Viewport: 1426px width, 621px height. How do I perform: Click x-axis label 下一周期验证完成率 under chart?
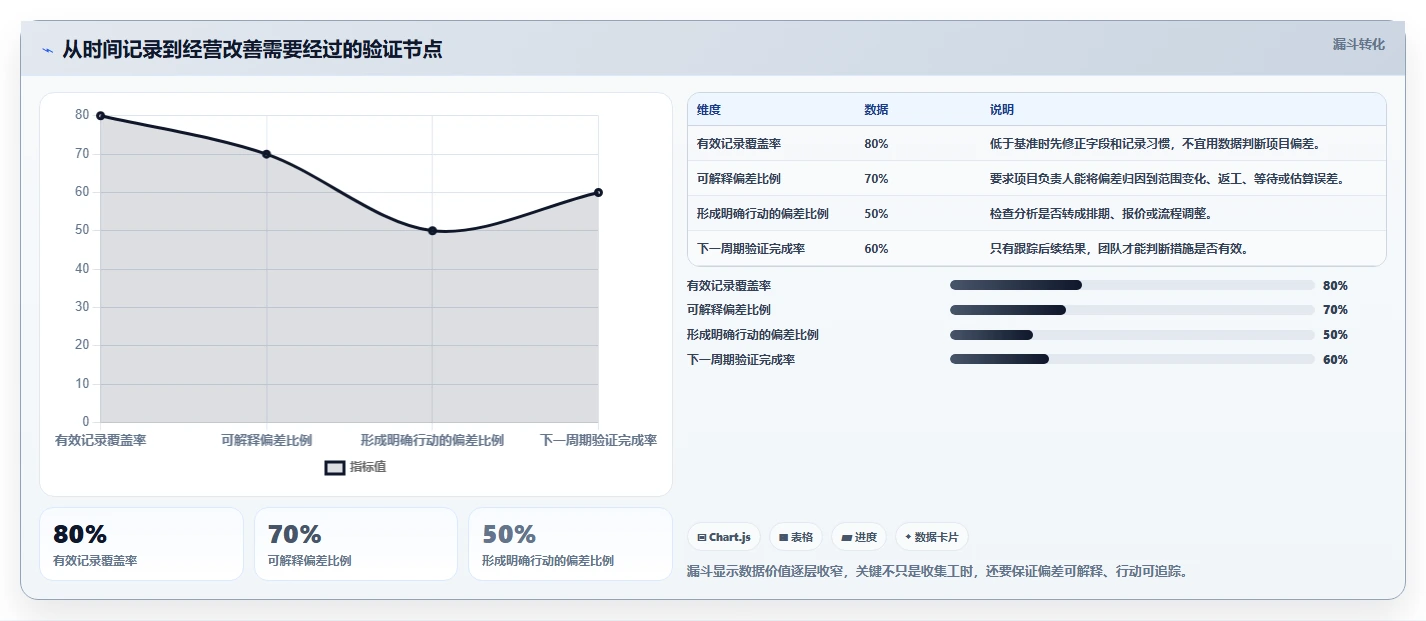(599, 440)
